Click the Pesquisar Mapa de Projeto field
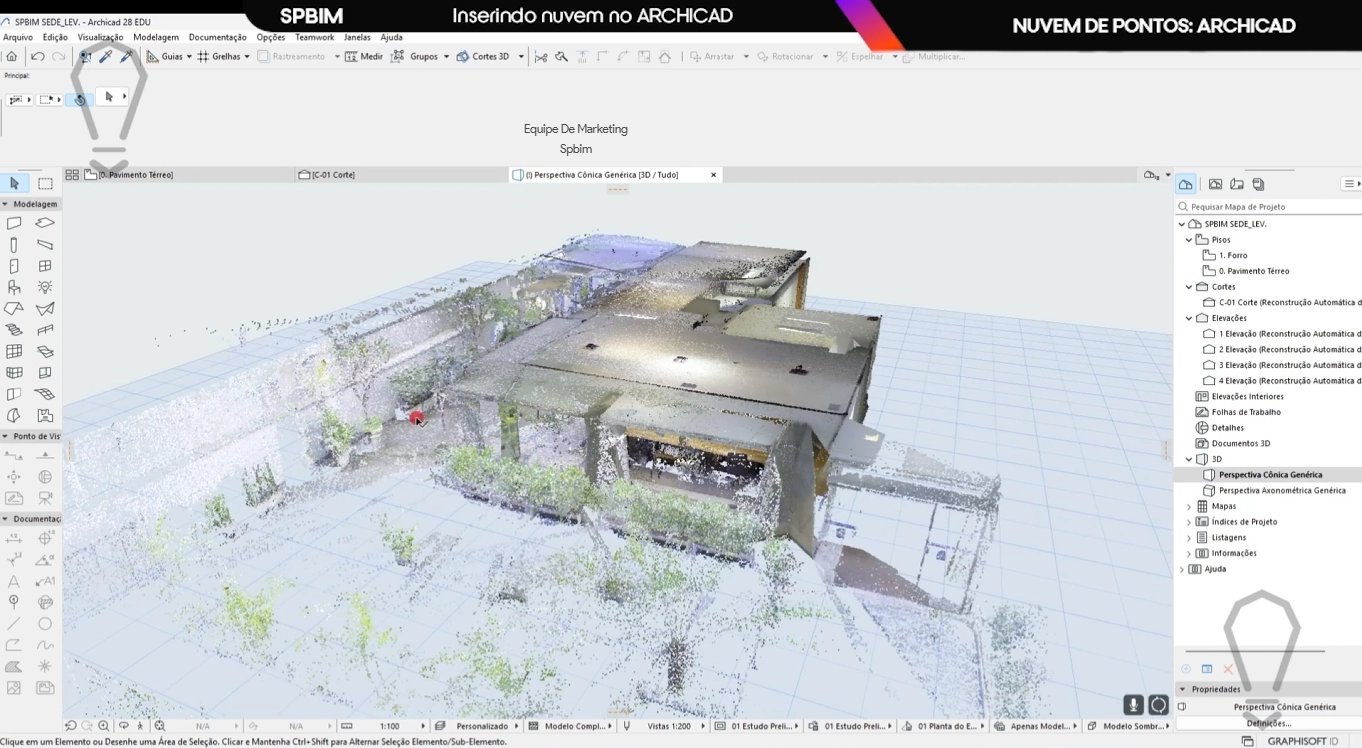1362x748 pixels. coord(1270,207)
